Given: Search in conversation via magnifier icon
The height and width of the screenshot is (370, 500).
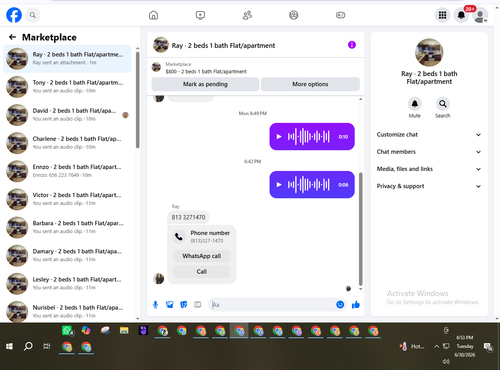Looking at the screenshot, I should tap(443, 104).
